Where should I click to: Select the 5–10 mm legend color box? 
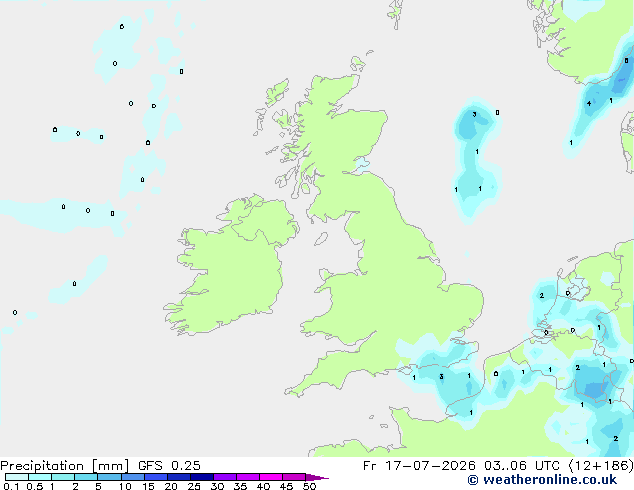109,477
